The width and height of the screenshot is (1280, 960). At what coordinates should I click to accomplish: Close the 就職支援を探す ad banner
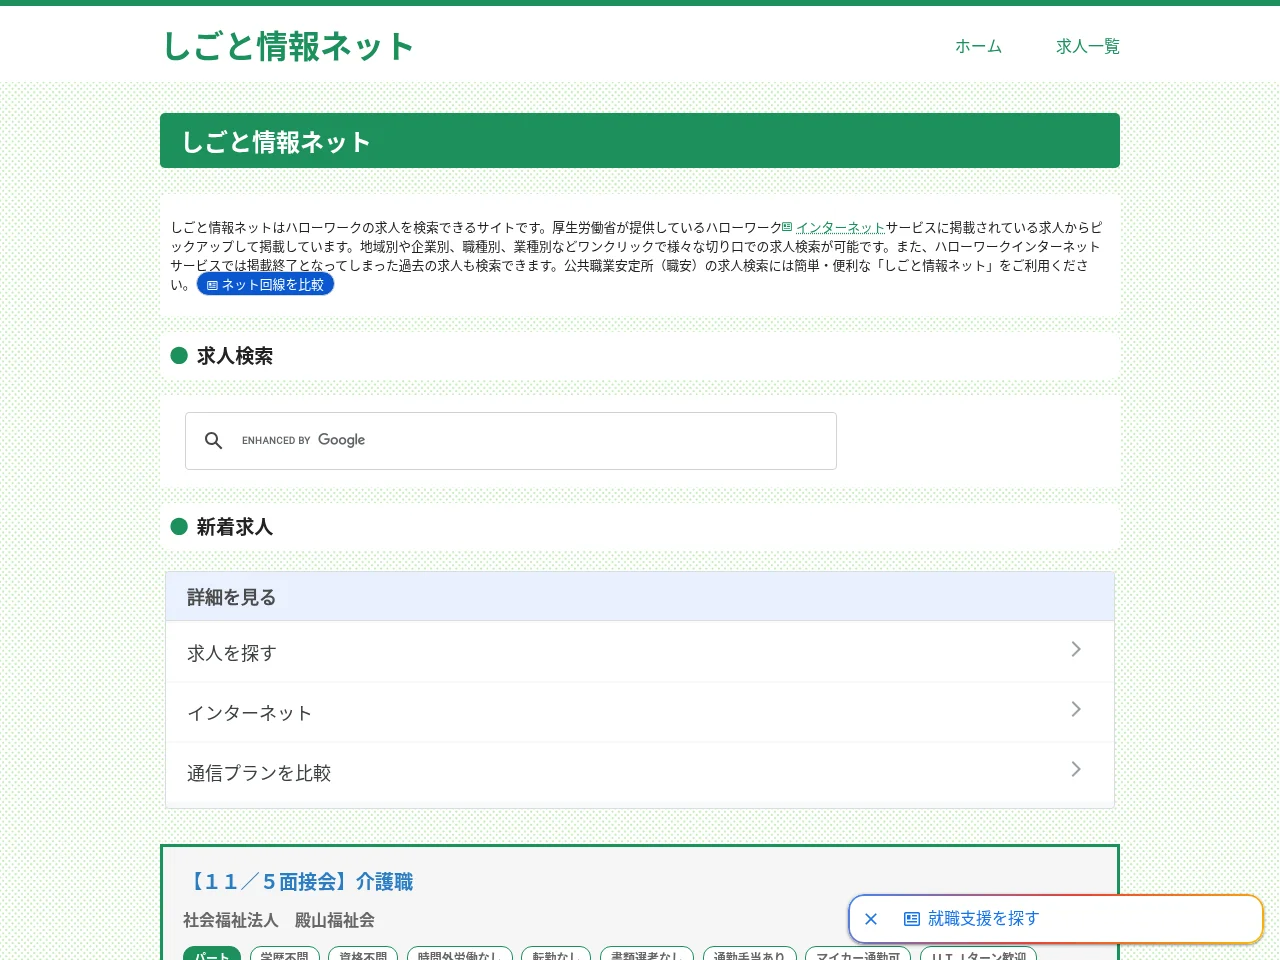coord(871,919)
